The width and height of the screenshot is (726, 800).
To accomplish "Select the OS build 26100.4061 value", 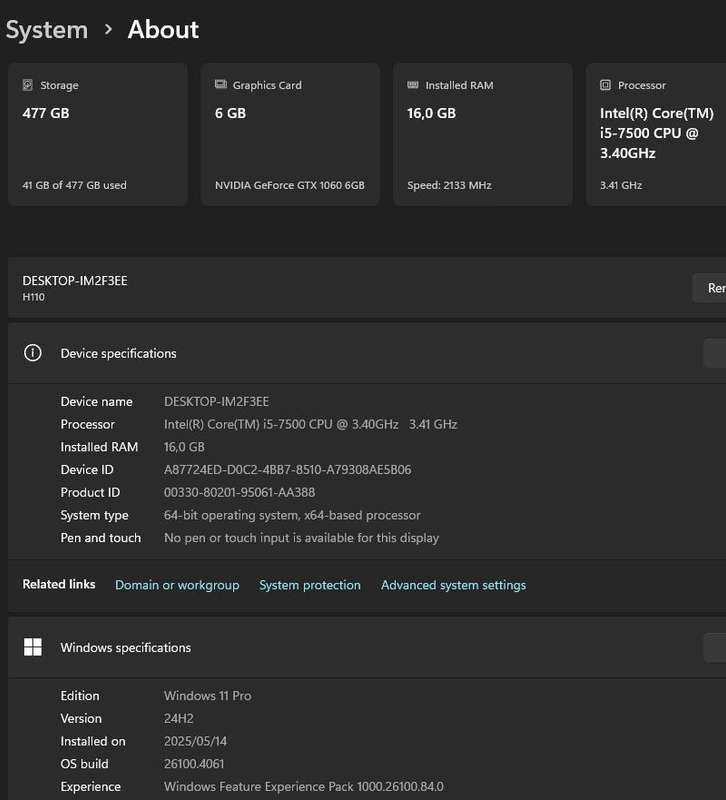I will 194,764.
